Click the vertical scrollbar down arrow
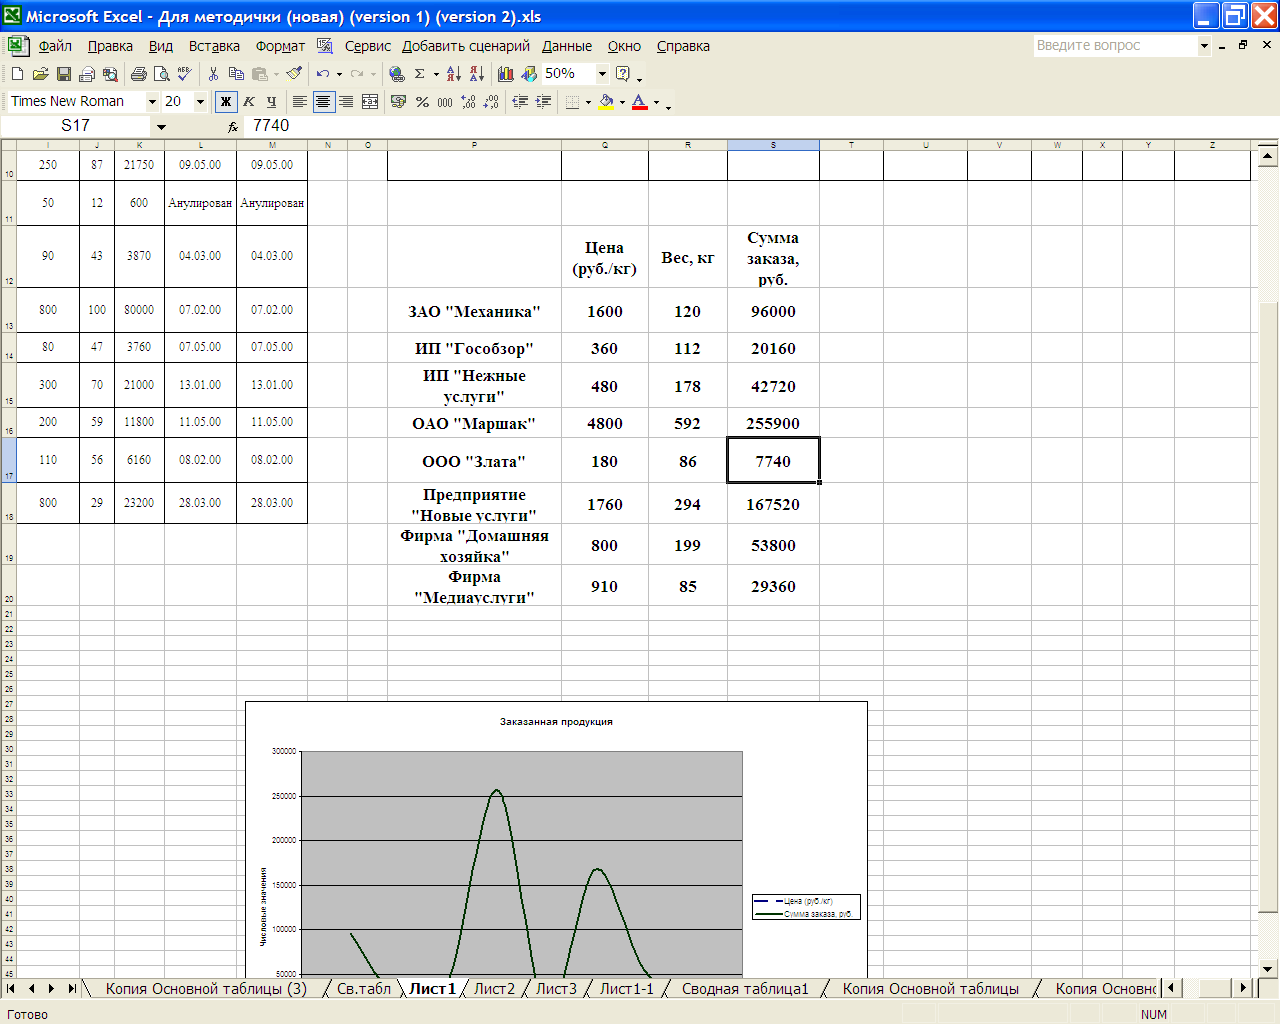 (x=1267, y=968)
